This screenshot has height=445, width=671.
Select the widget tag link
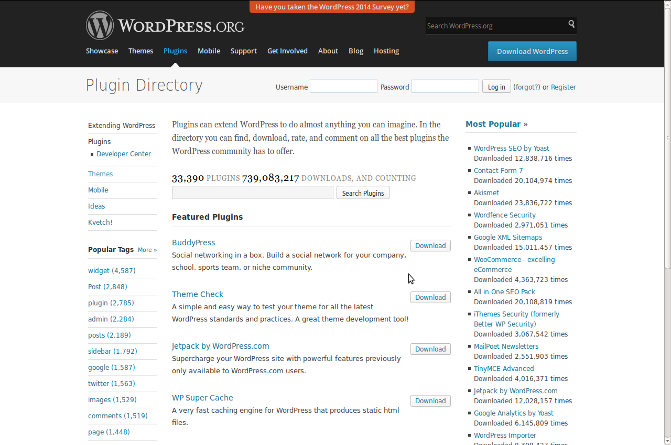click(x=100, y=270)
